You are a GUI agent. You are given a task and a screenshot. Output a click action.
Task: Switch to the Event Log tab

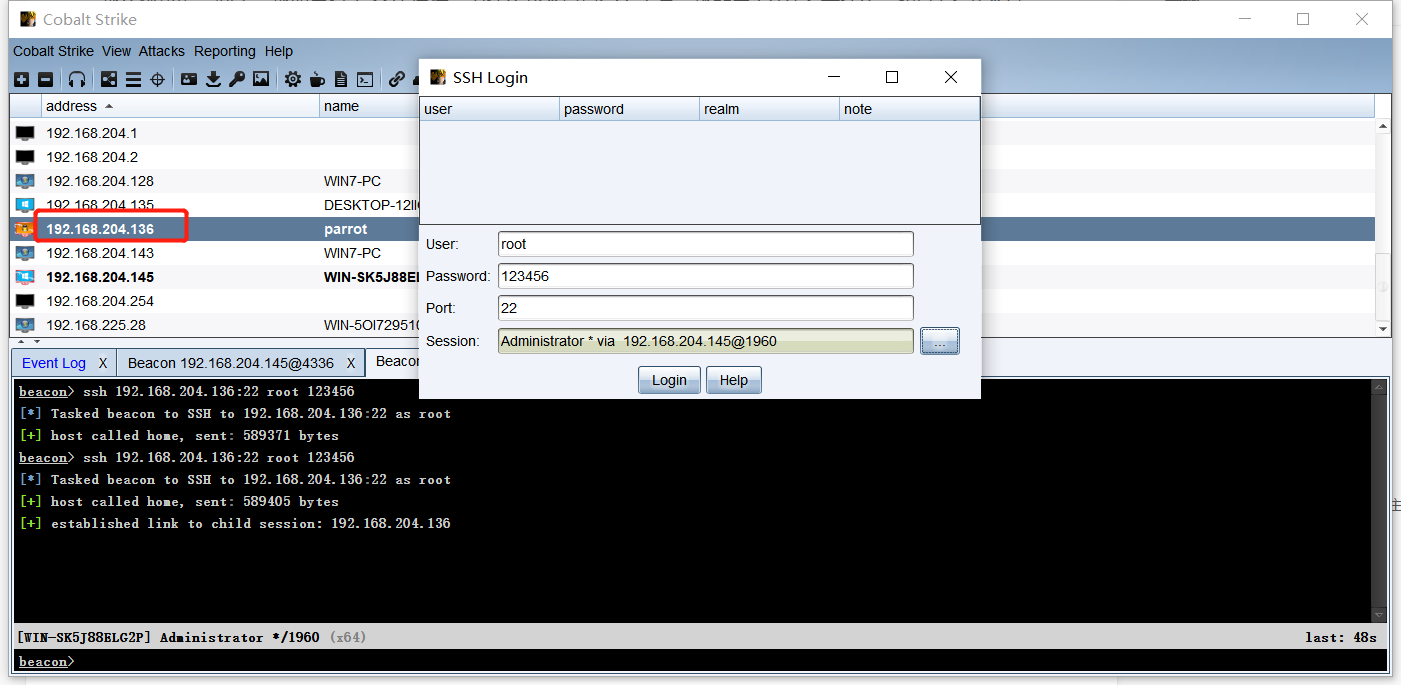[54, 363]
